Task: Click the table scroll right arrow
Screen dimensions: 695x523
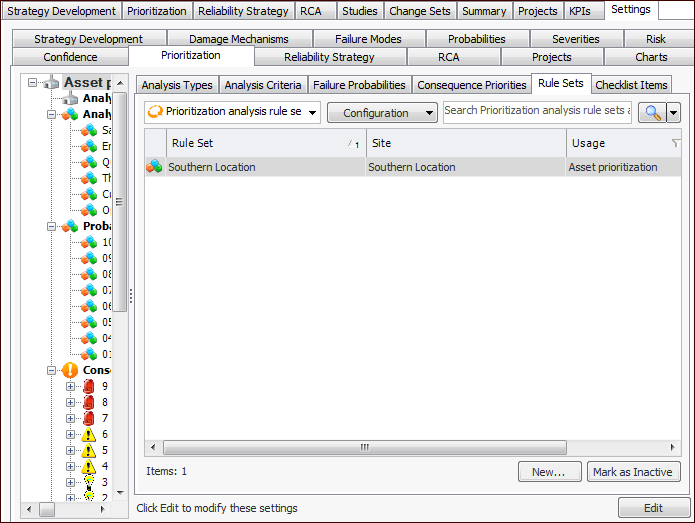Action: [x=672, y=447]
